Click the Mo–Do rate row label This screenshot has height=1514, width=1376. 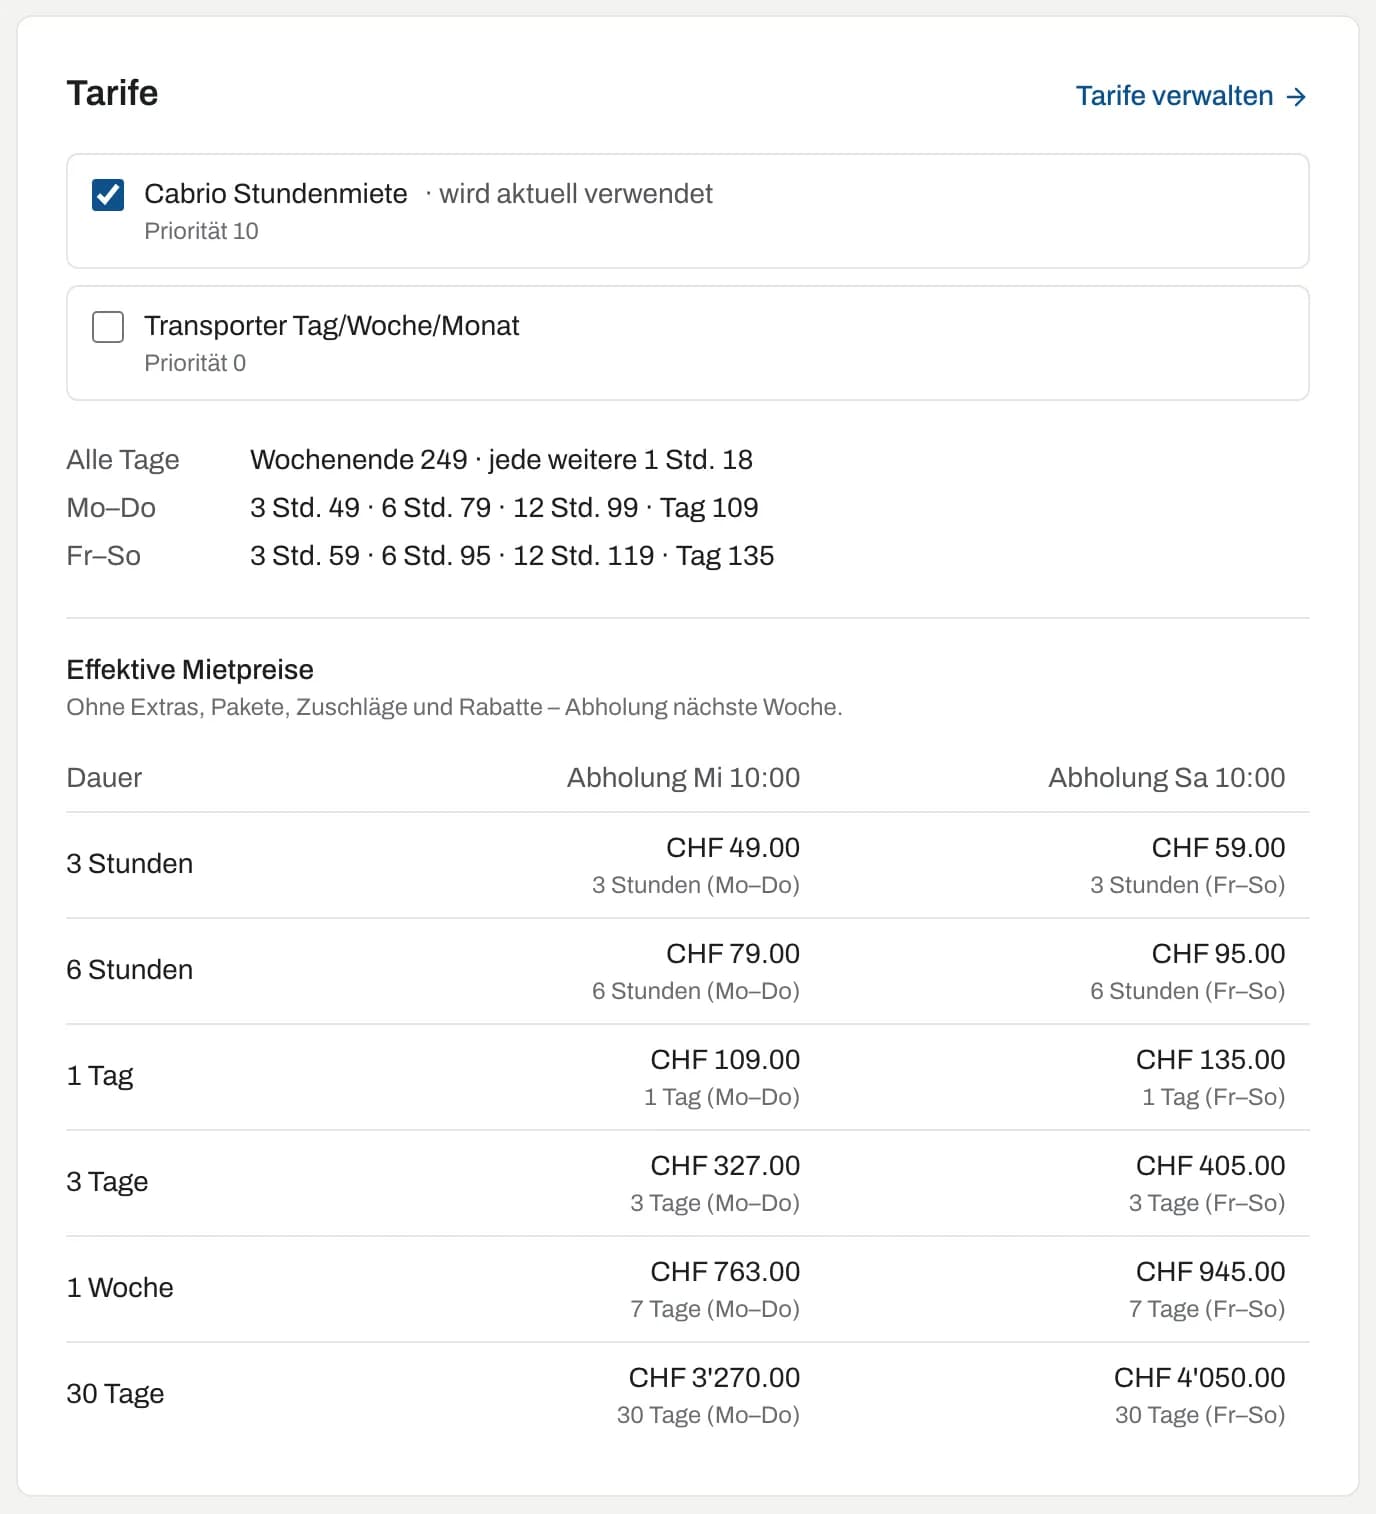111,507
